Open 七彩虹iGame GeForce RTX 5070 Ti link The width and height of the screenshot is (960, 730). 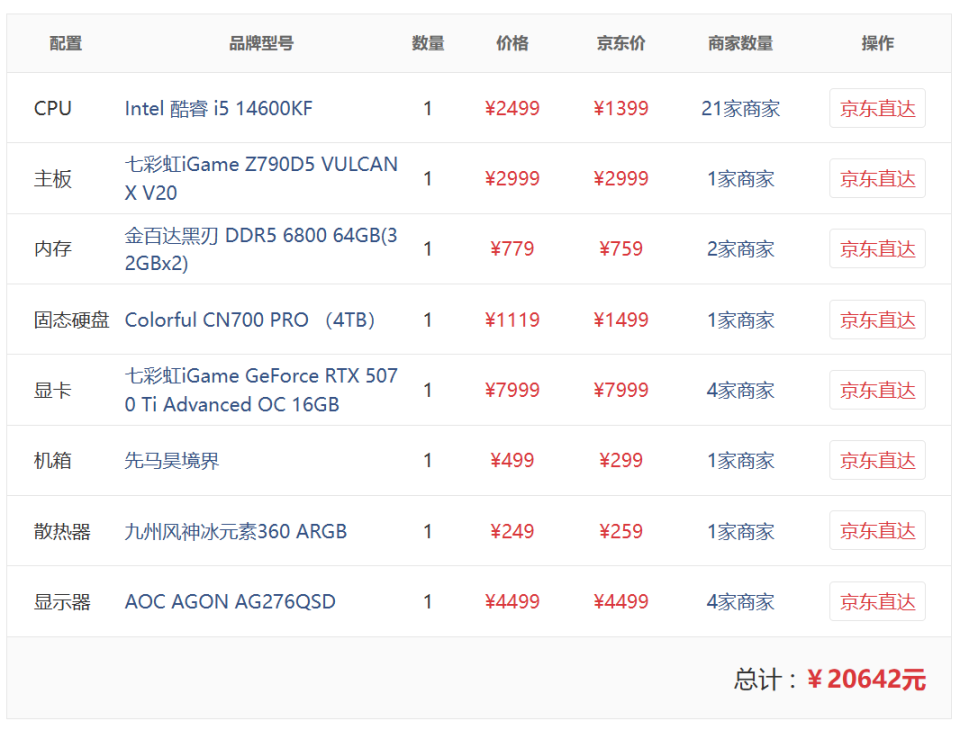coord(261,390)
